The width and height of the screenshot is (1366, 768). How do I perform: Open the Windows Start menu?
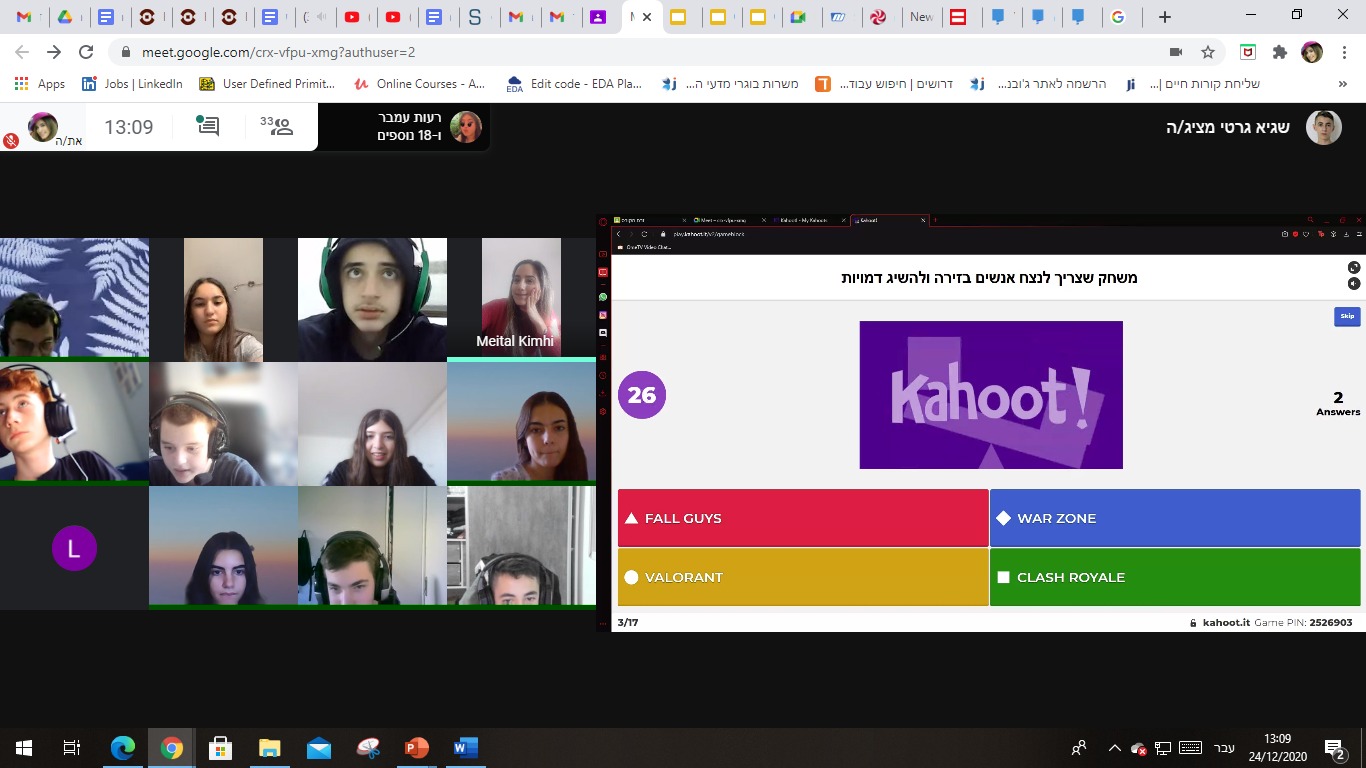tap(24, 747)
